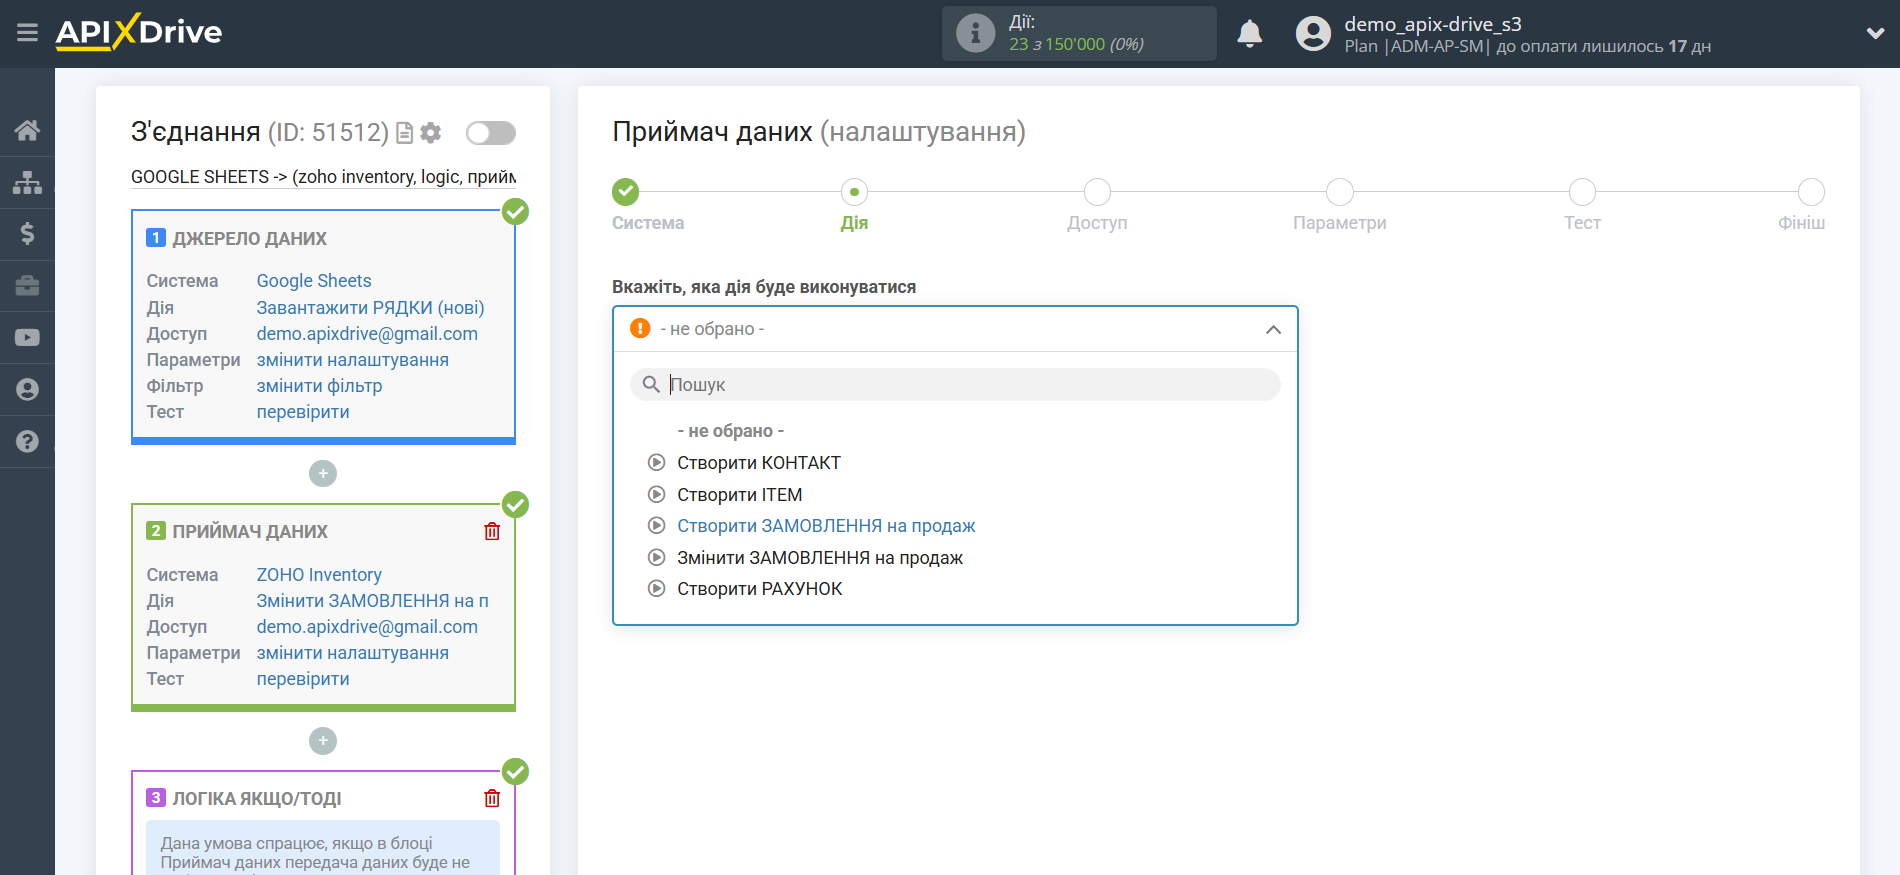Go to Home in sidebar
The height and width of the screenshot is (875, 1900).
(x=27, y=130)
